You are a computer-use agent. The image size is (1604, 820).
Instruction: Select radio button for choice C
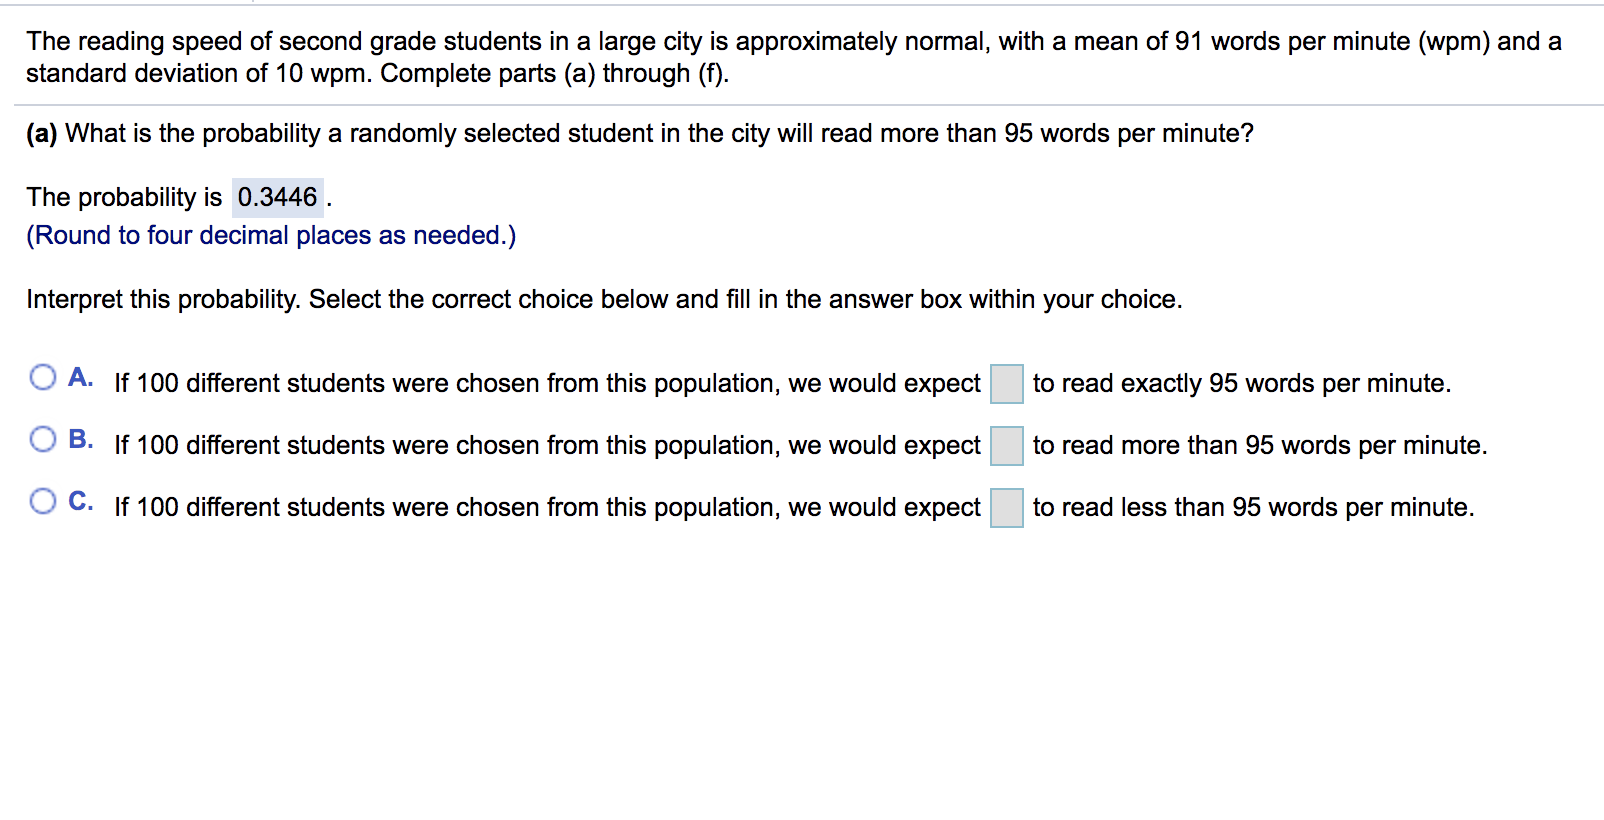43,501
